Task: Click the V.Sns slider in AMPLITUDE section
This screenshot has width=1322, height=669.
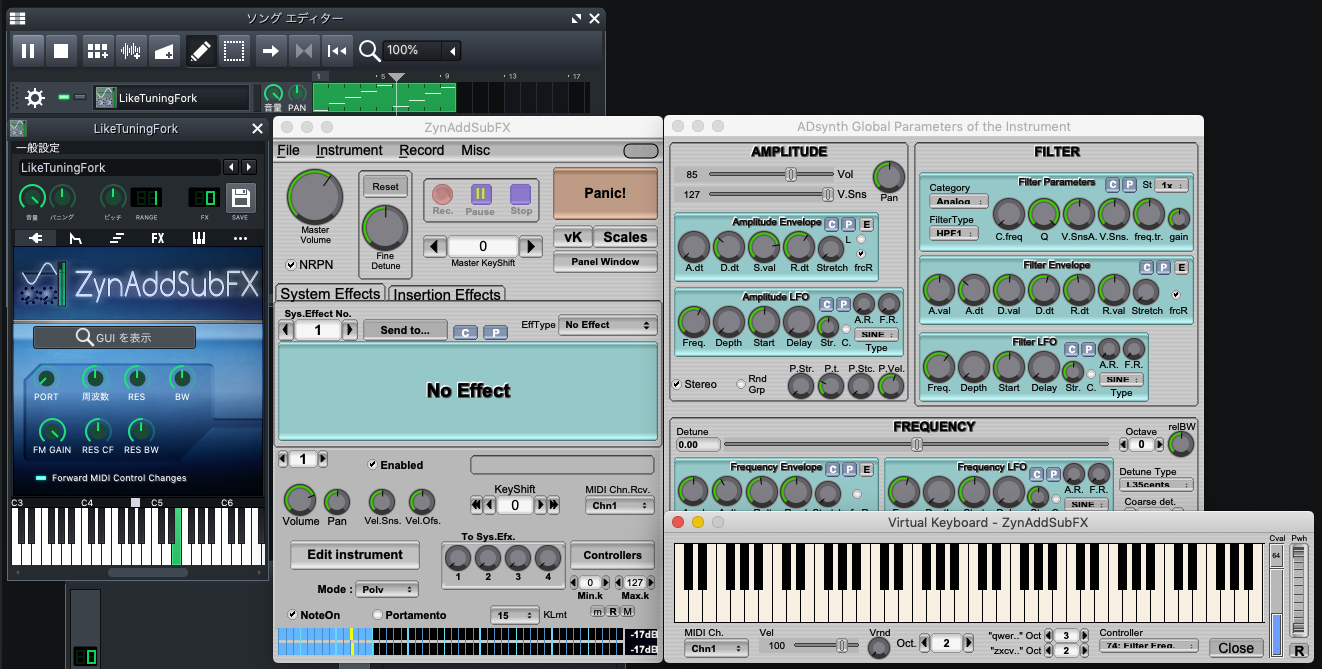Action: pyautogui.click(x=770, y=194)
